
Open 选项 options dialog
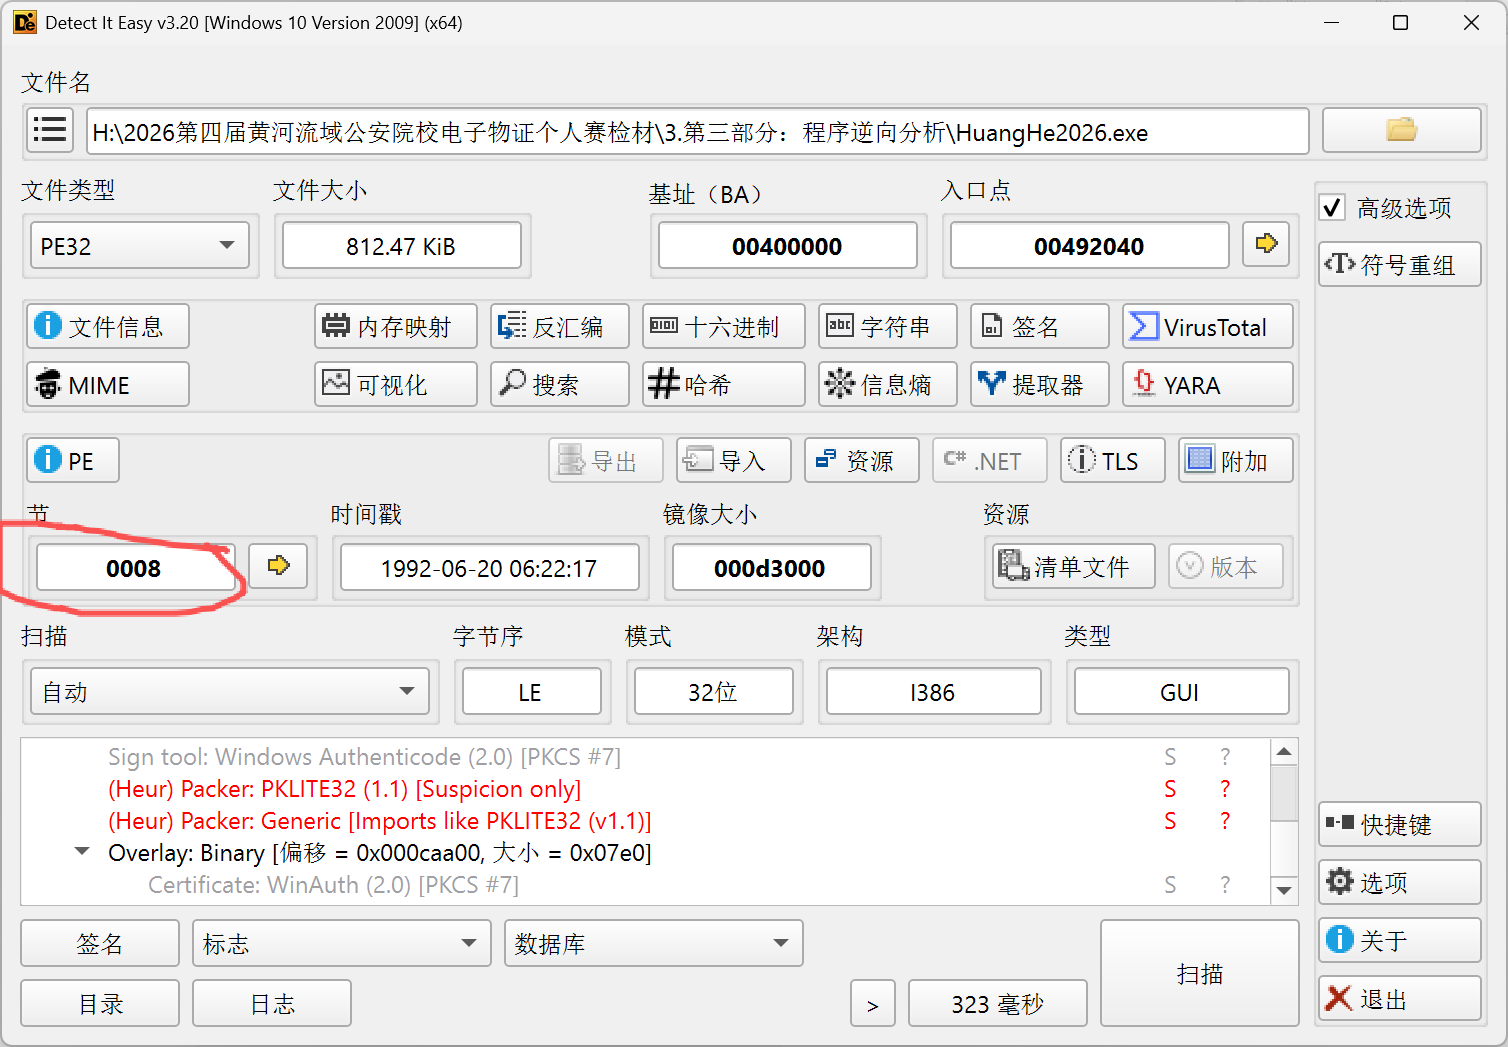click(1400, 882)
